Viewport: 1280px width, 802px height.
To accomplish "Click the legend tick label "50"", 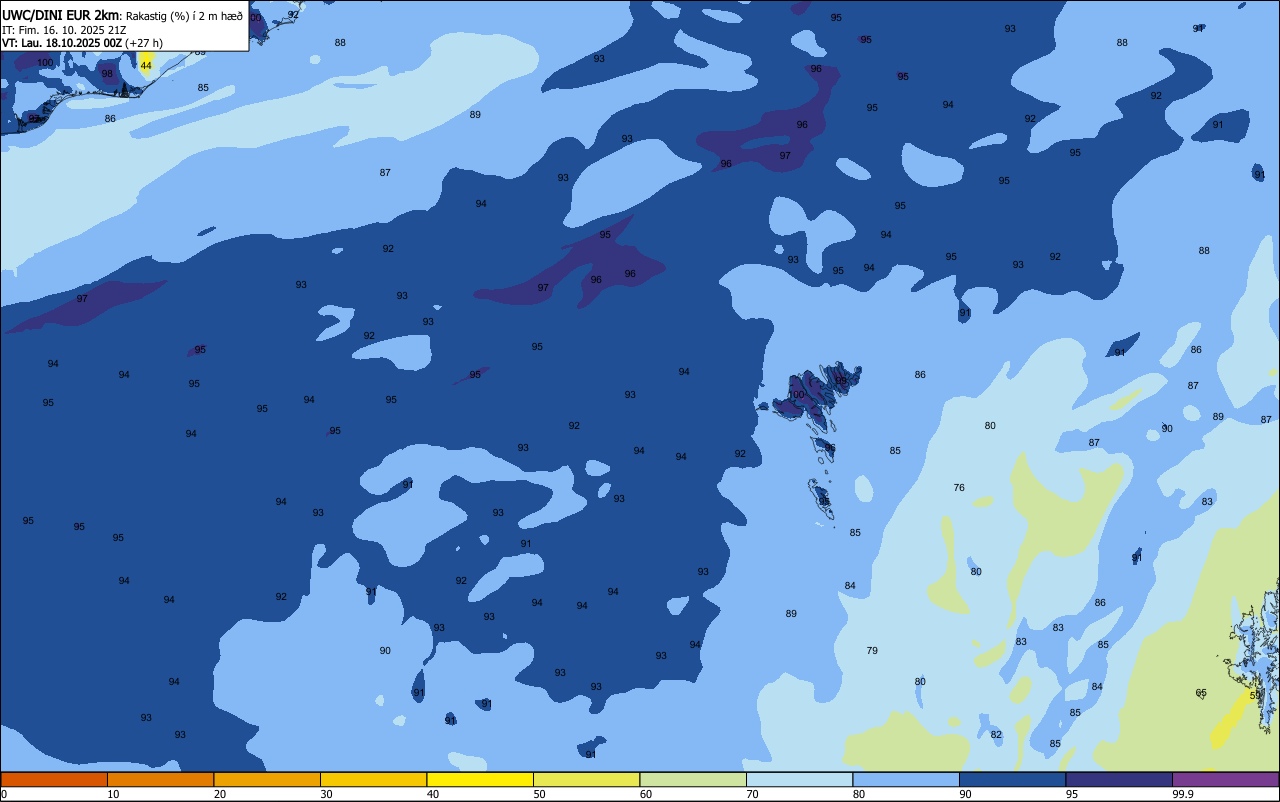I will 539,794.
